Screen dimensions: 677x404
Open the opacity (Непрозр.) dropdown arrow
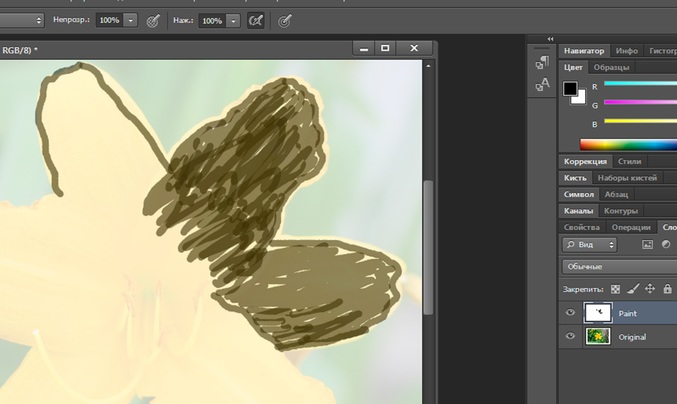tap(131, 20)
